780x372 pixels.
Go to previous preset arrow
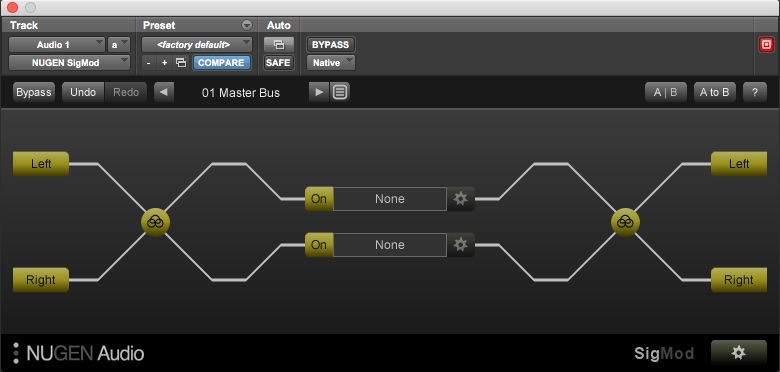(164, 93)
